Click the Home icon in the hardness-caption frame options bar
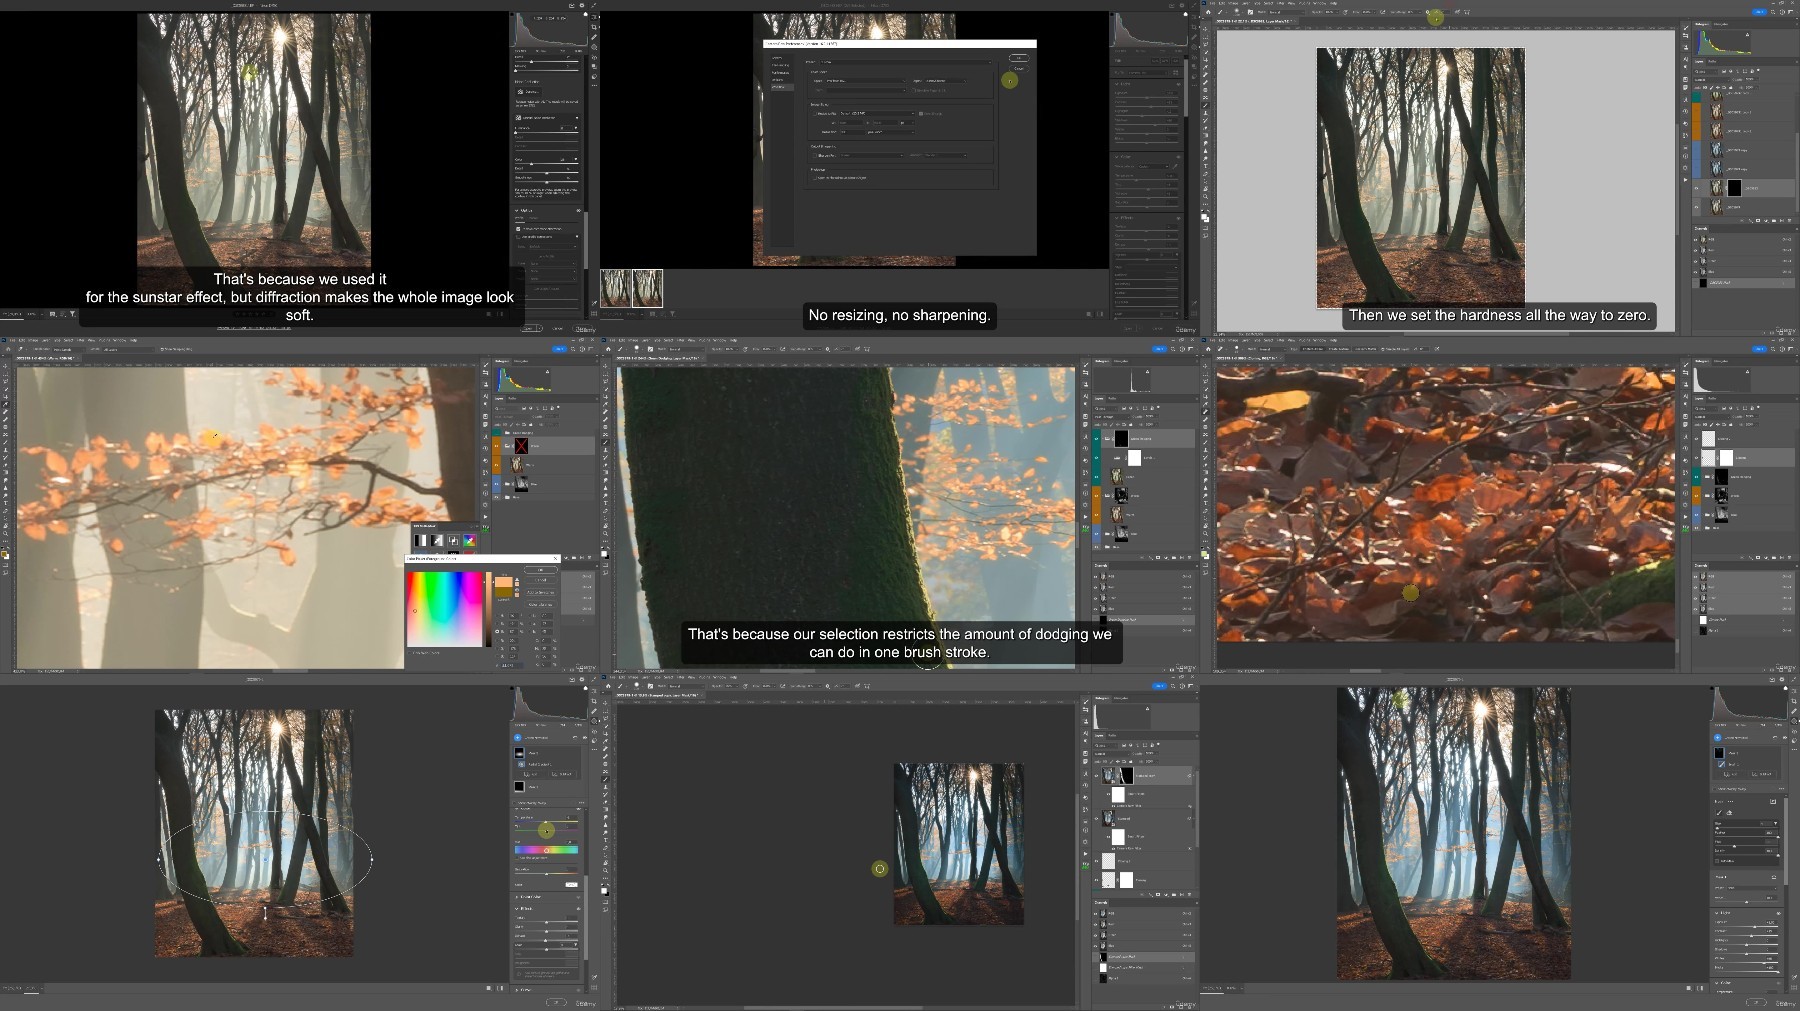1800x1011 pixels. (x=1208, y=12)
